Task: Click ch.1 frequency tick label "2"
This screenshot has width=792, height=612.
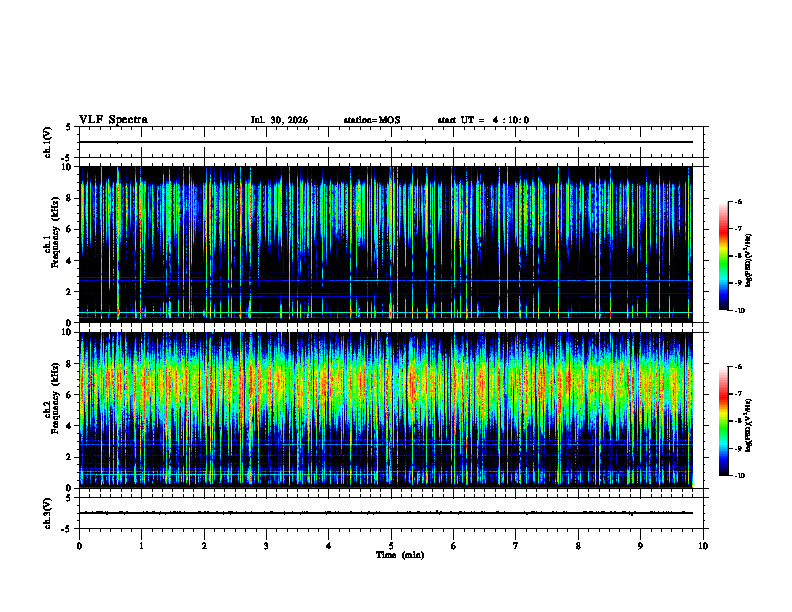Action: click(x=70, y=292)
